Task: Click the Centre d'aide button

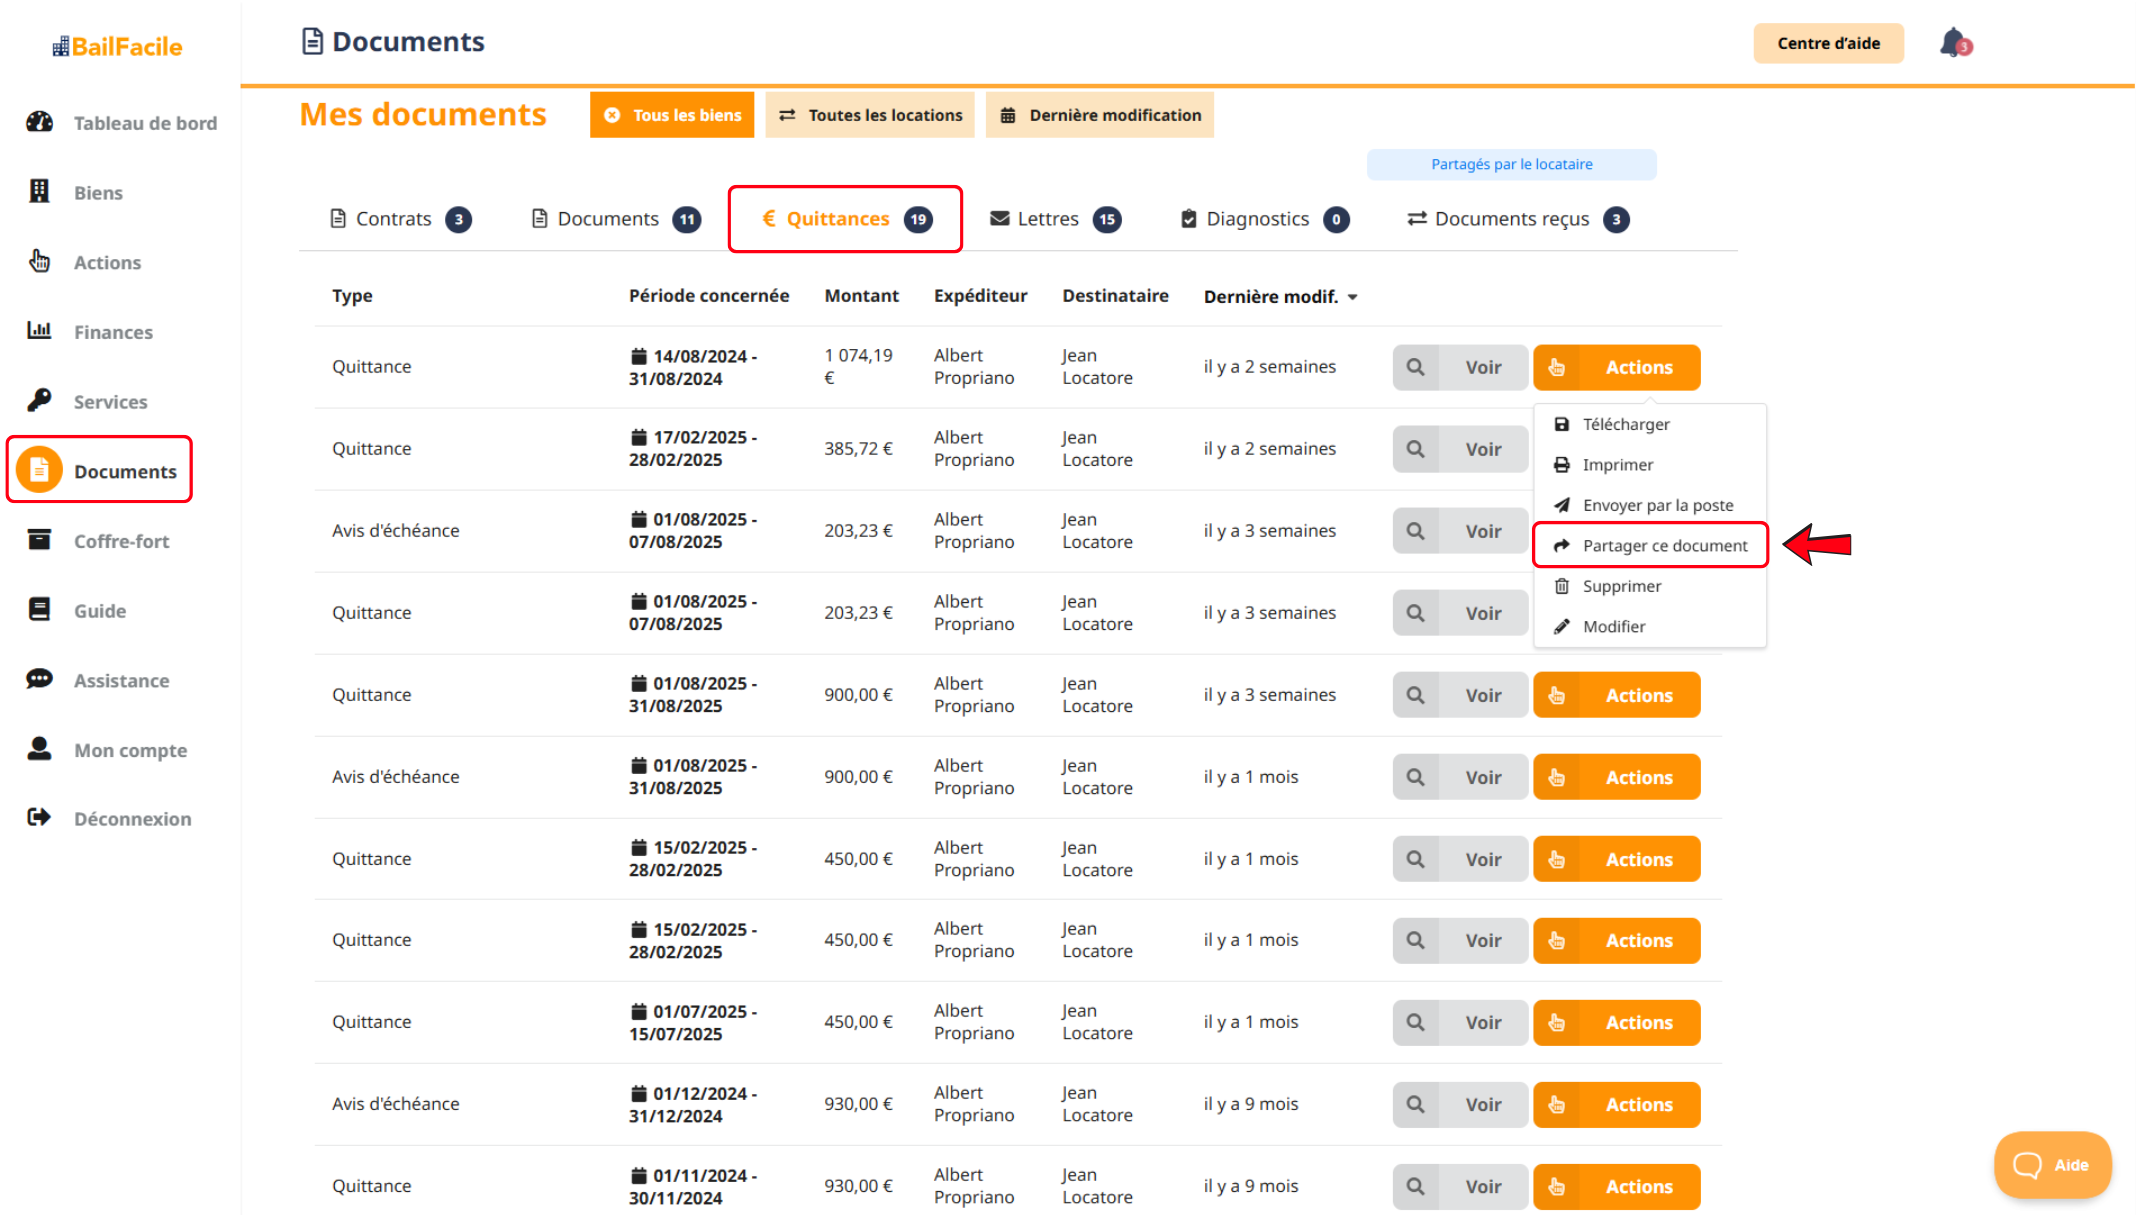Action: 1828,43
